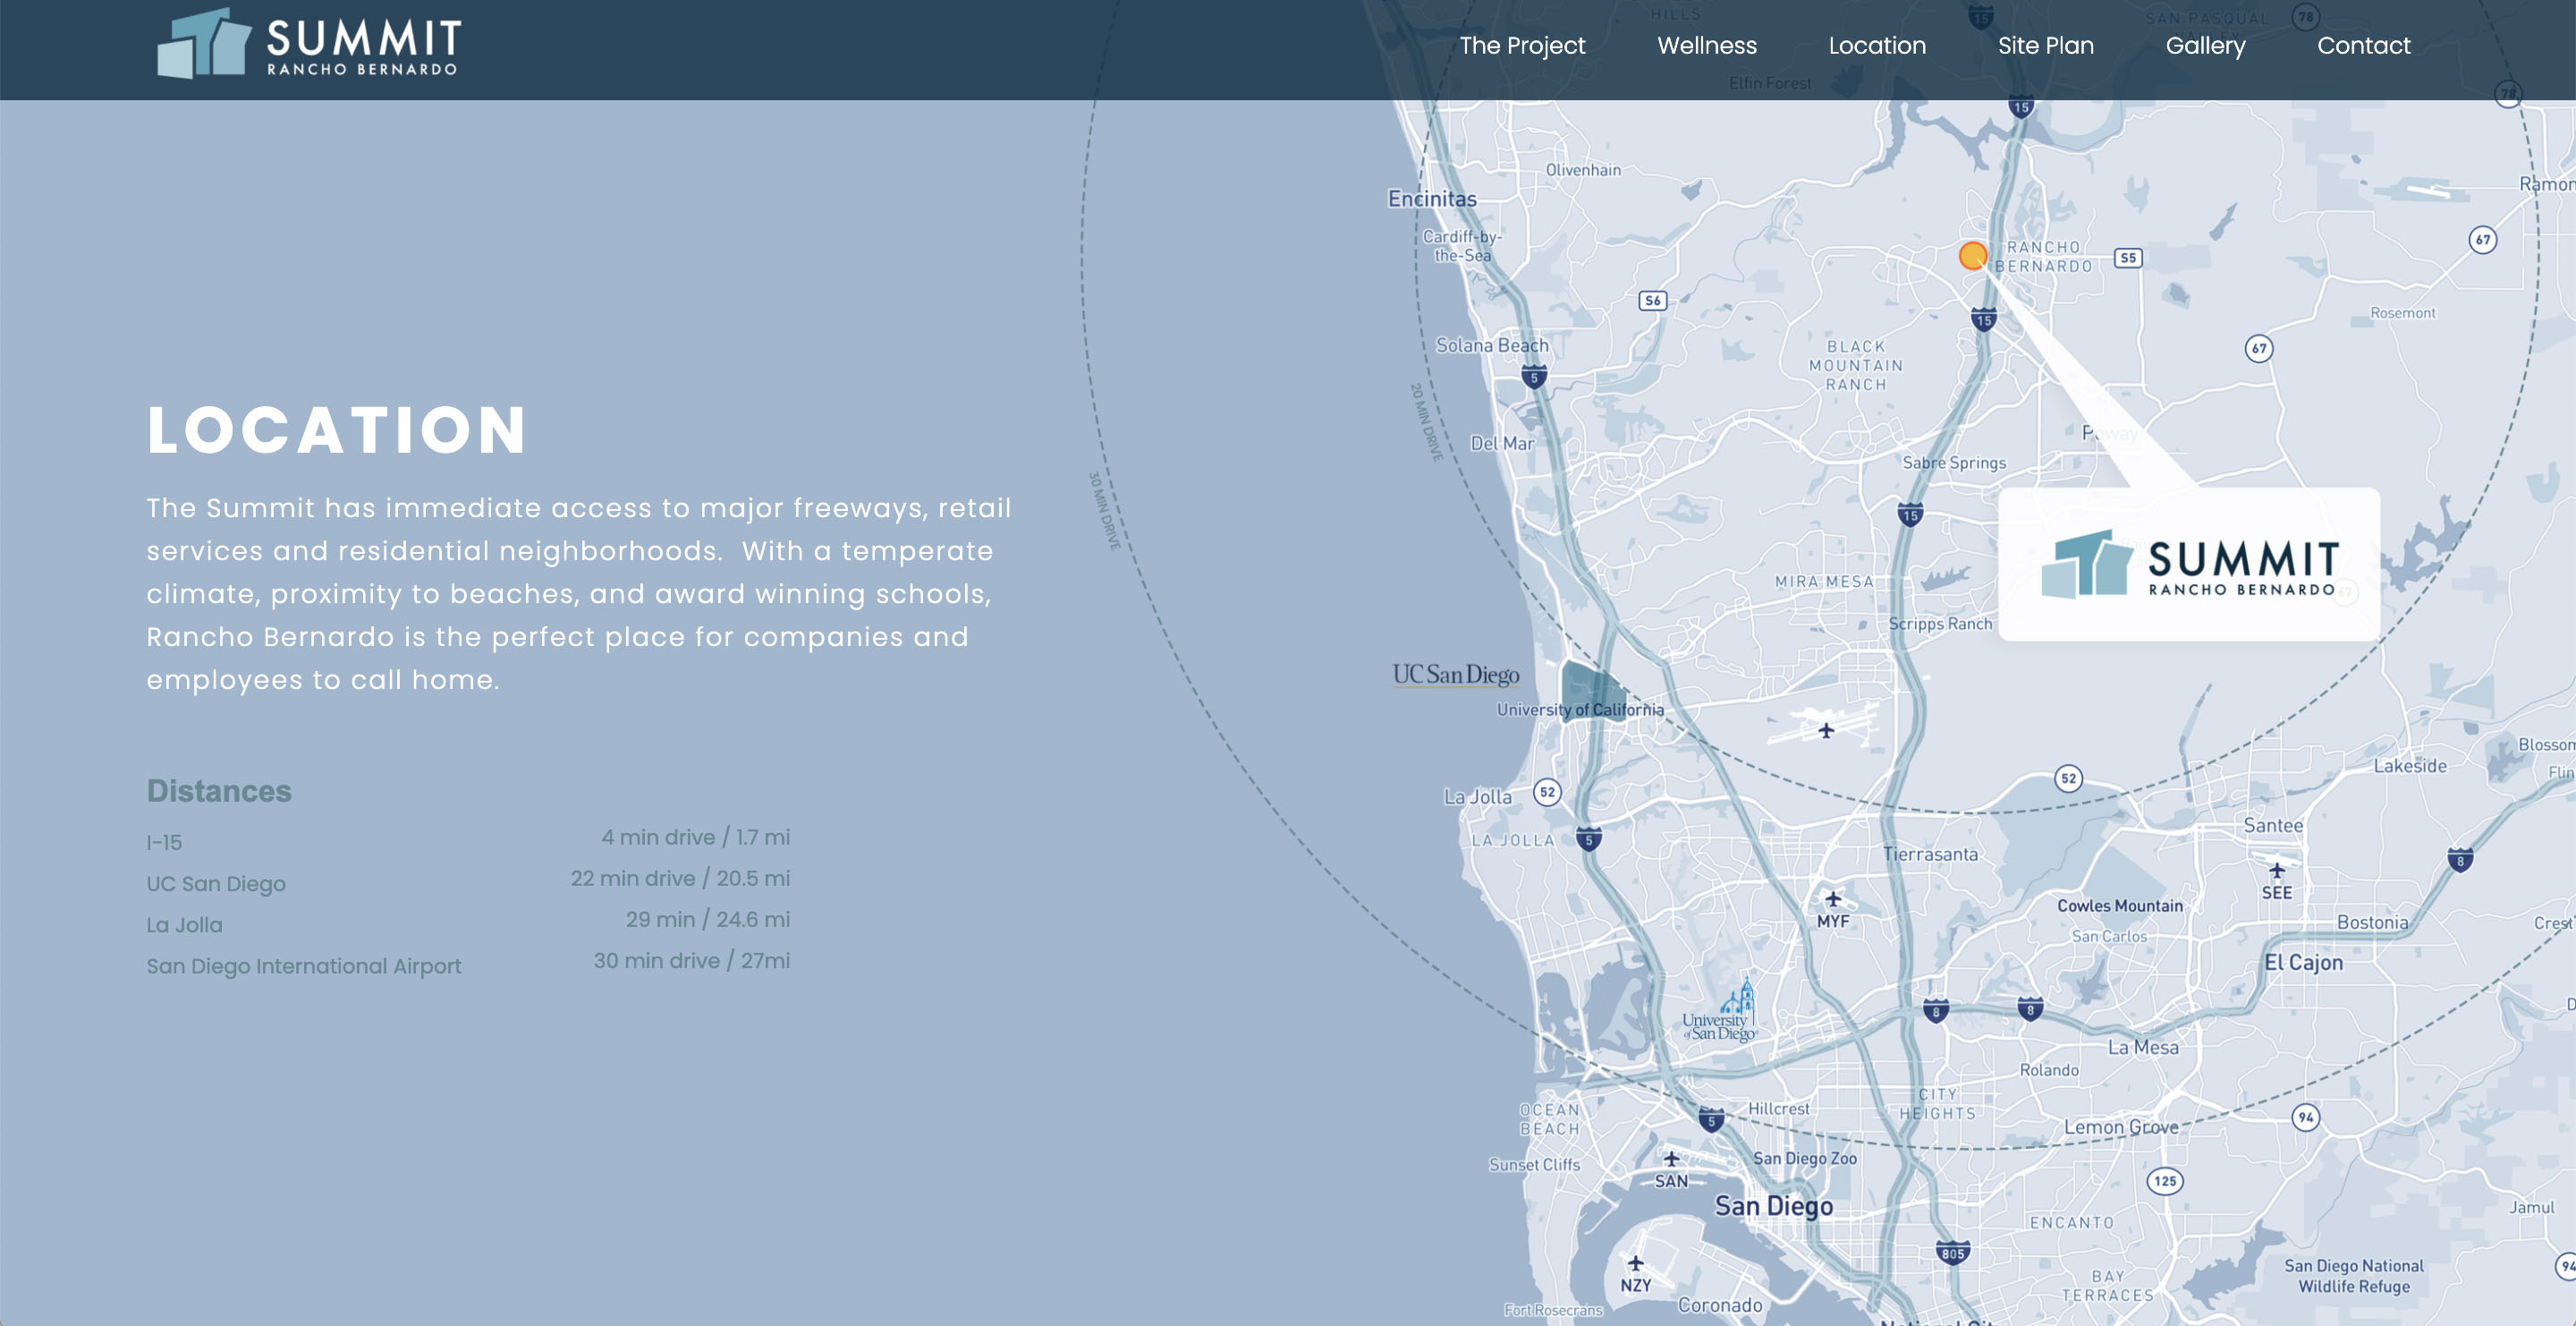Click the Distances heading
The height and width of the screenshot is (1326, 2576).
[x=219, y=791]
